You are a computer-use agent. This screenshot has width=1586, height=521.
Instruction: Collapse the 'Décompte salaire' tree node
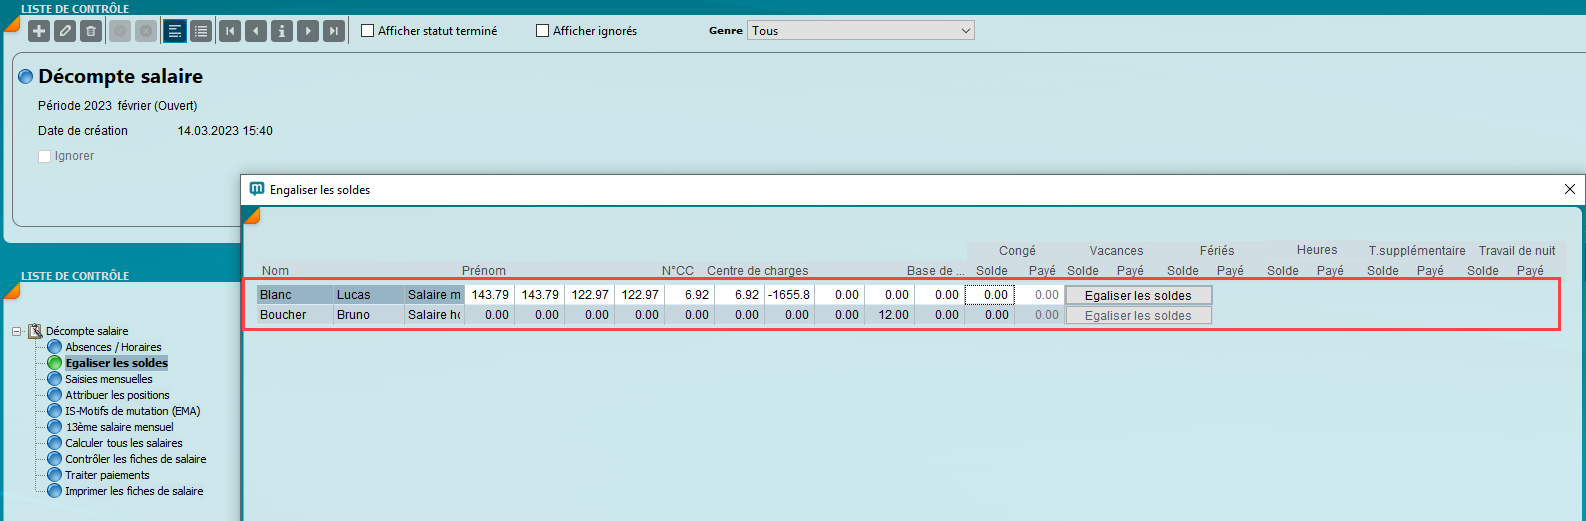point(17,331)
